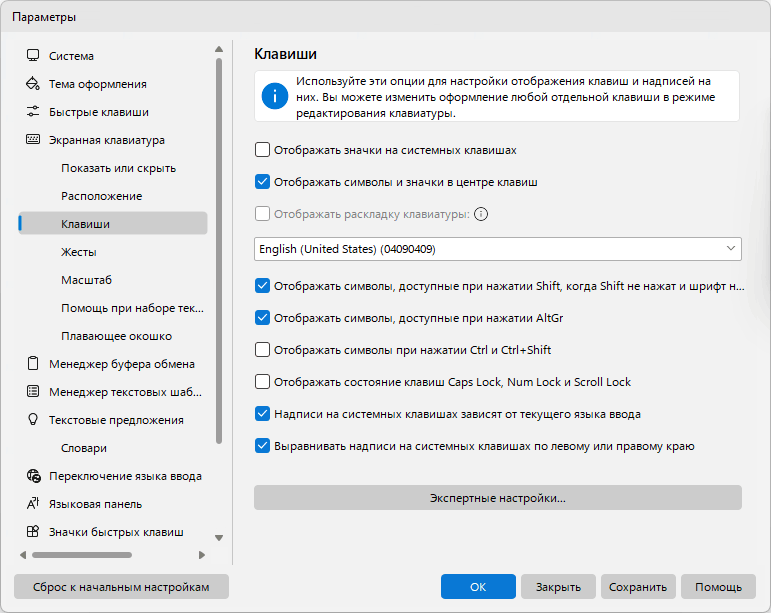This screenshot has height=613, width=771.
Task: Select the Клавиши subsection
Action: click(113, 224)
